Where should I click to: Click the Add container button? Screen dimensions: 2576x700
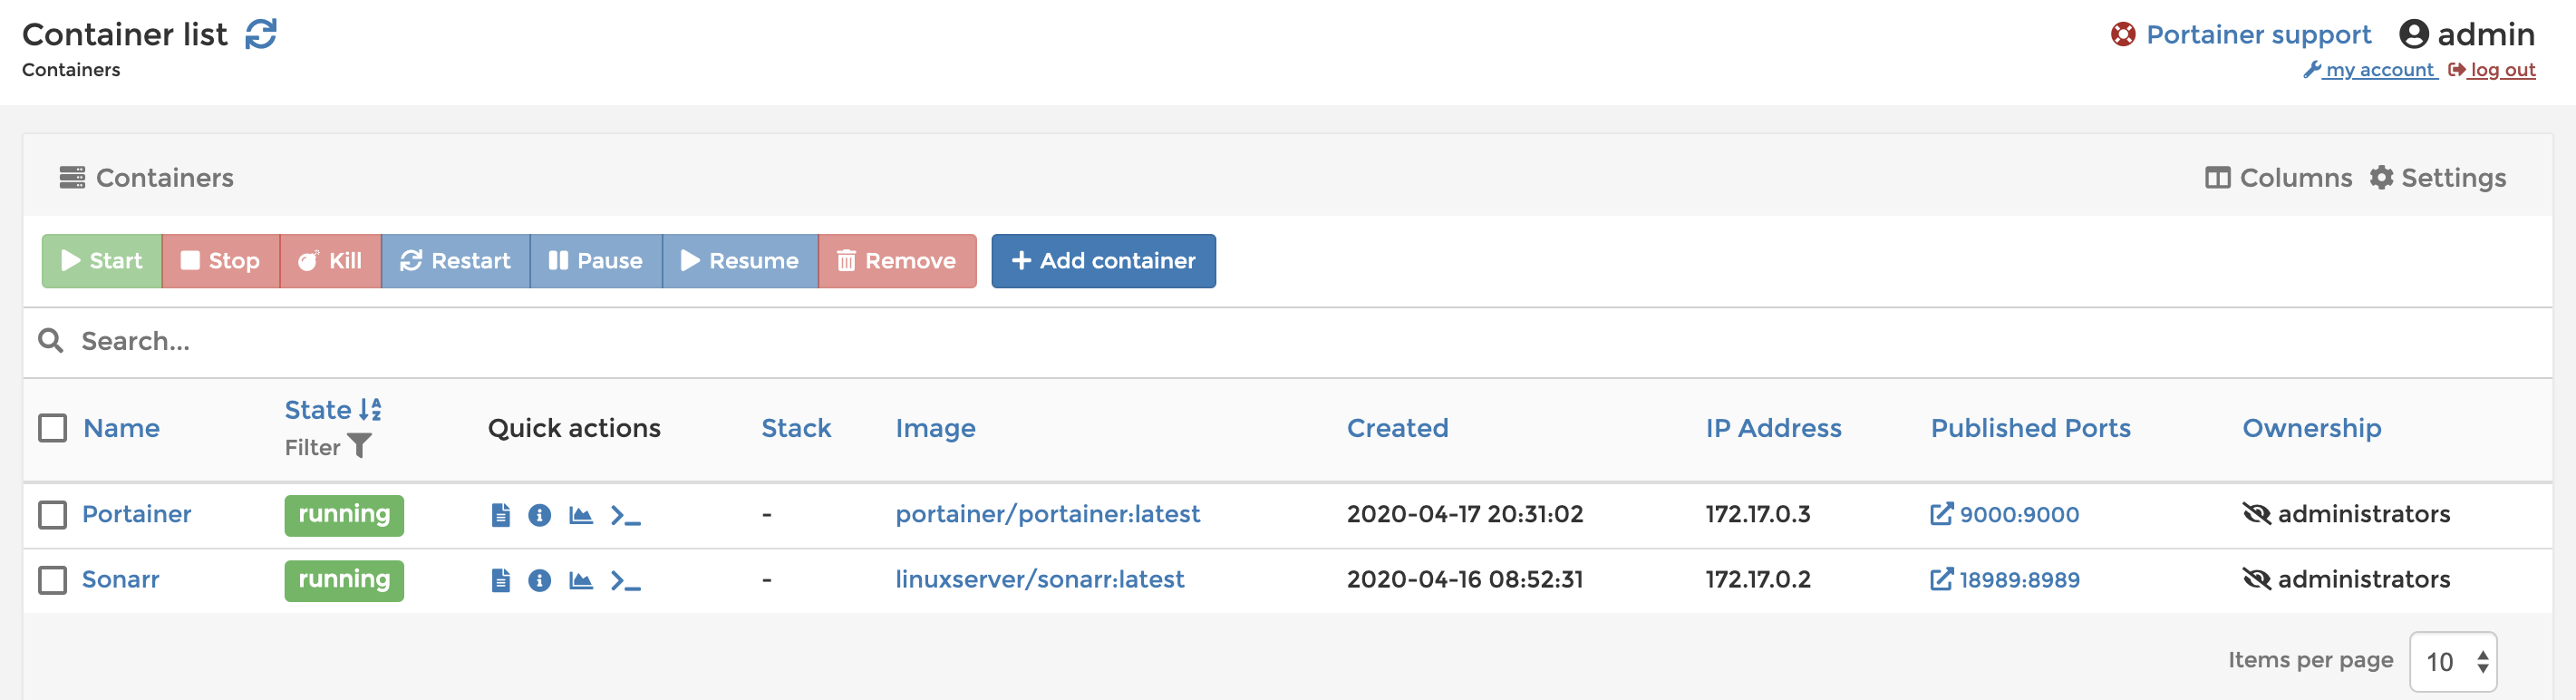(x=1103, y=261)
